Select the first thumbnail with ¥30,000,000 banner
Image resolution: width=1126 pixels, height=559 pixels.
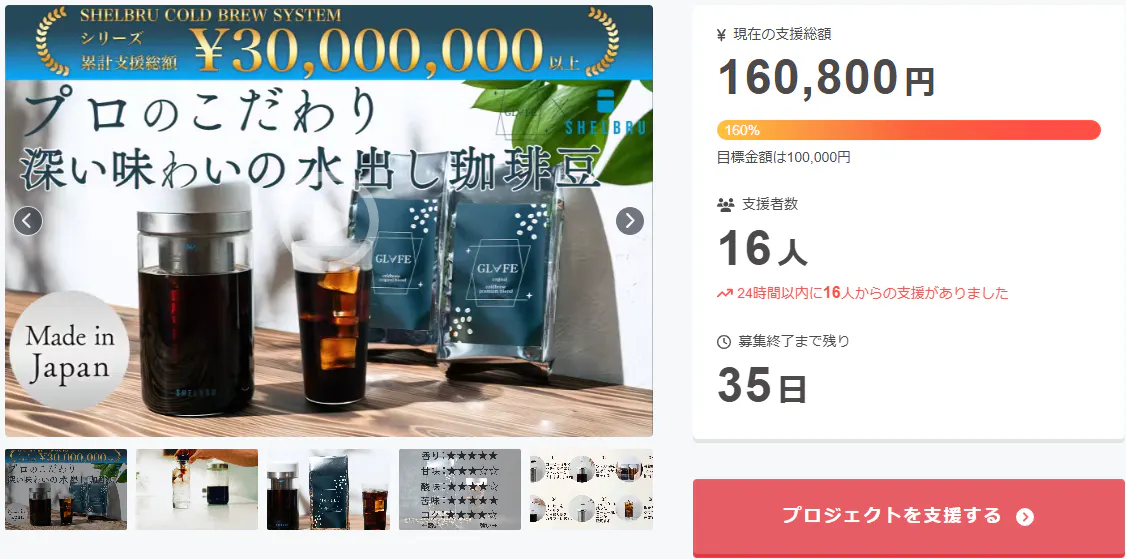(x=66, y=489)
